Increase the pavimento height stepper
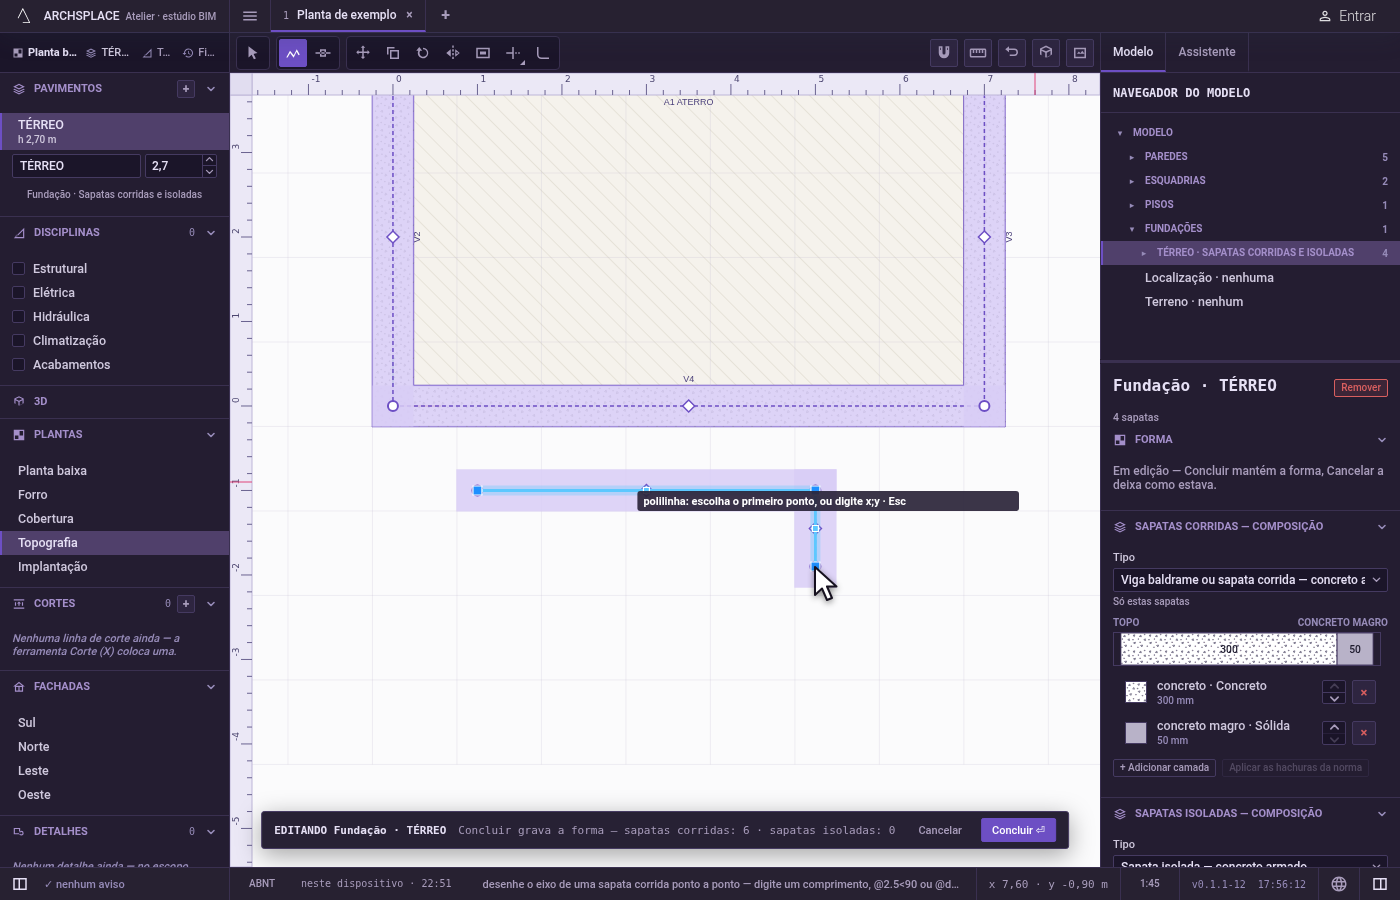Viewport: 1400px width, 900px height. point(209,160)
